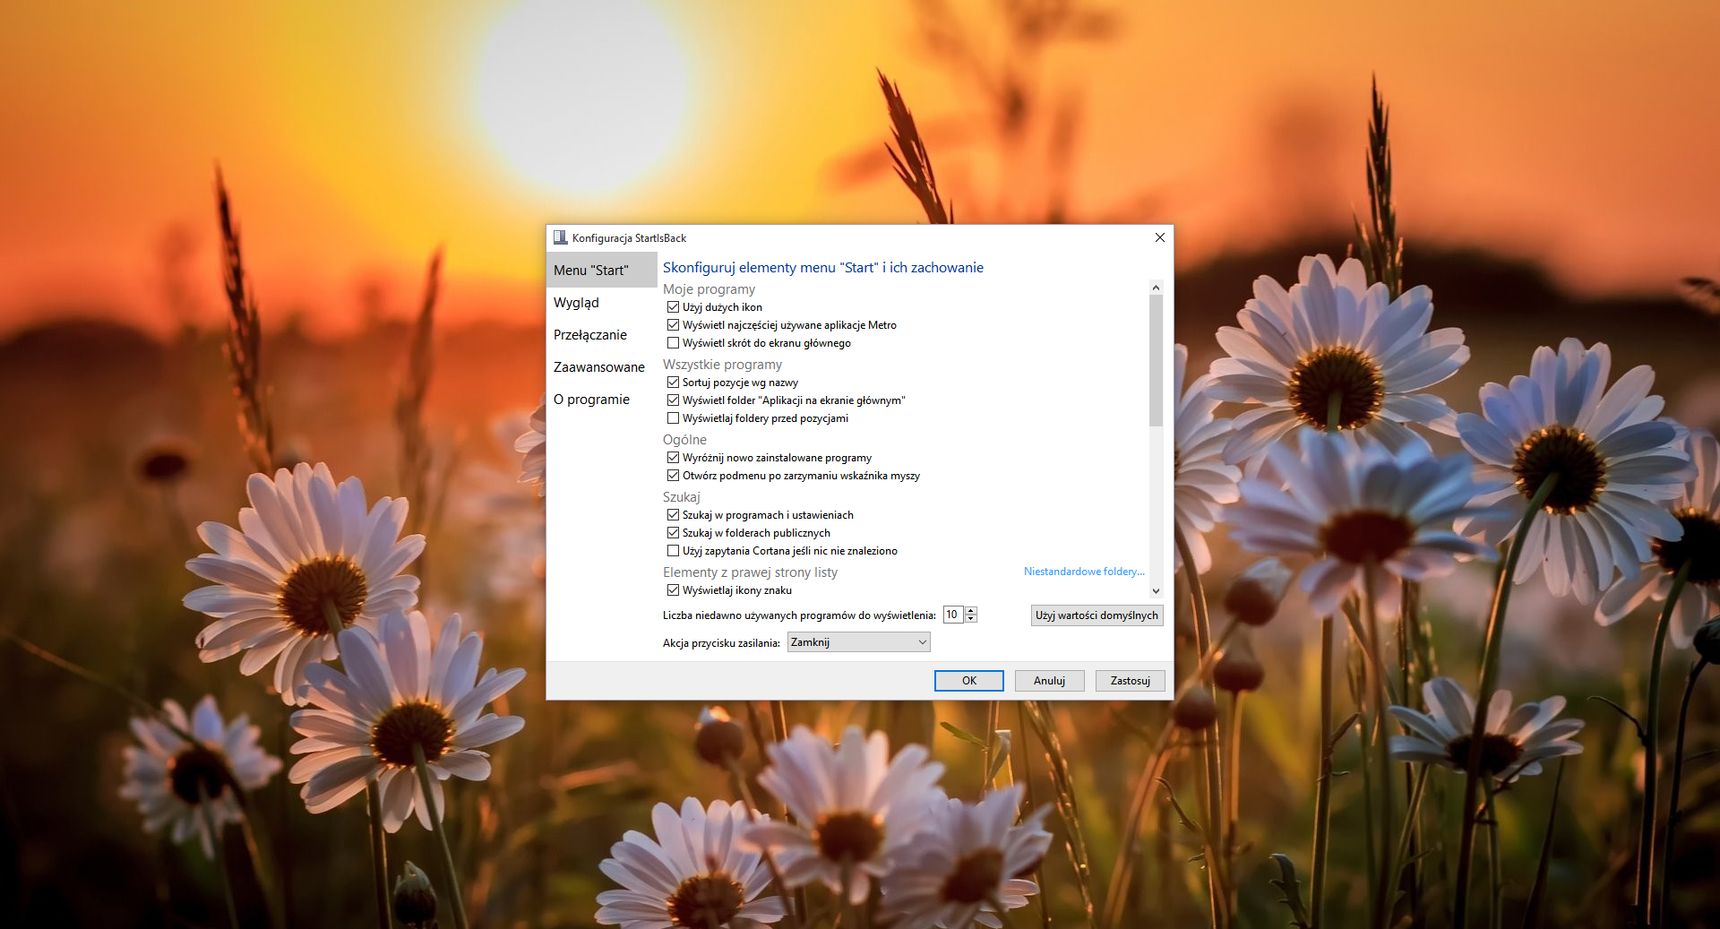Enable 'Wyświetlaj foldery przed pozycjami'

673,418
